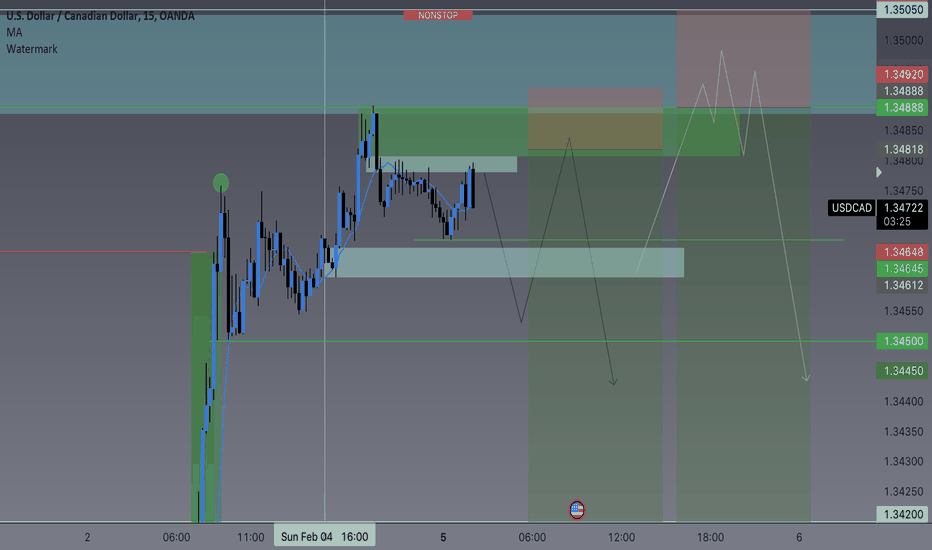Click the green 1.34888 price label
Screen dimensions: 932x550
pos(903,108)
